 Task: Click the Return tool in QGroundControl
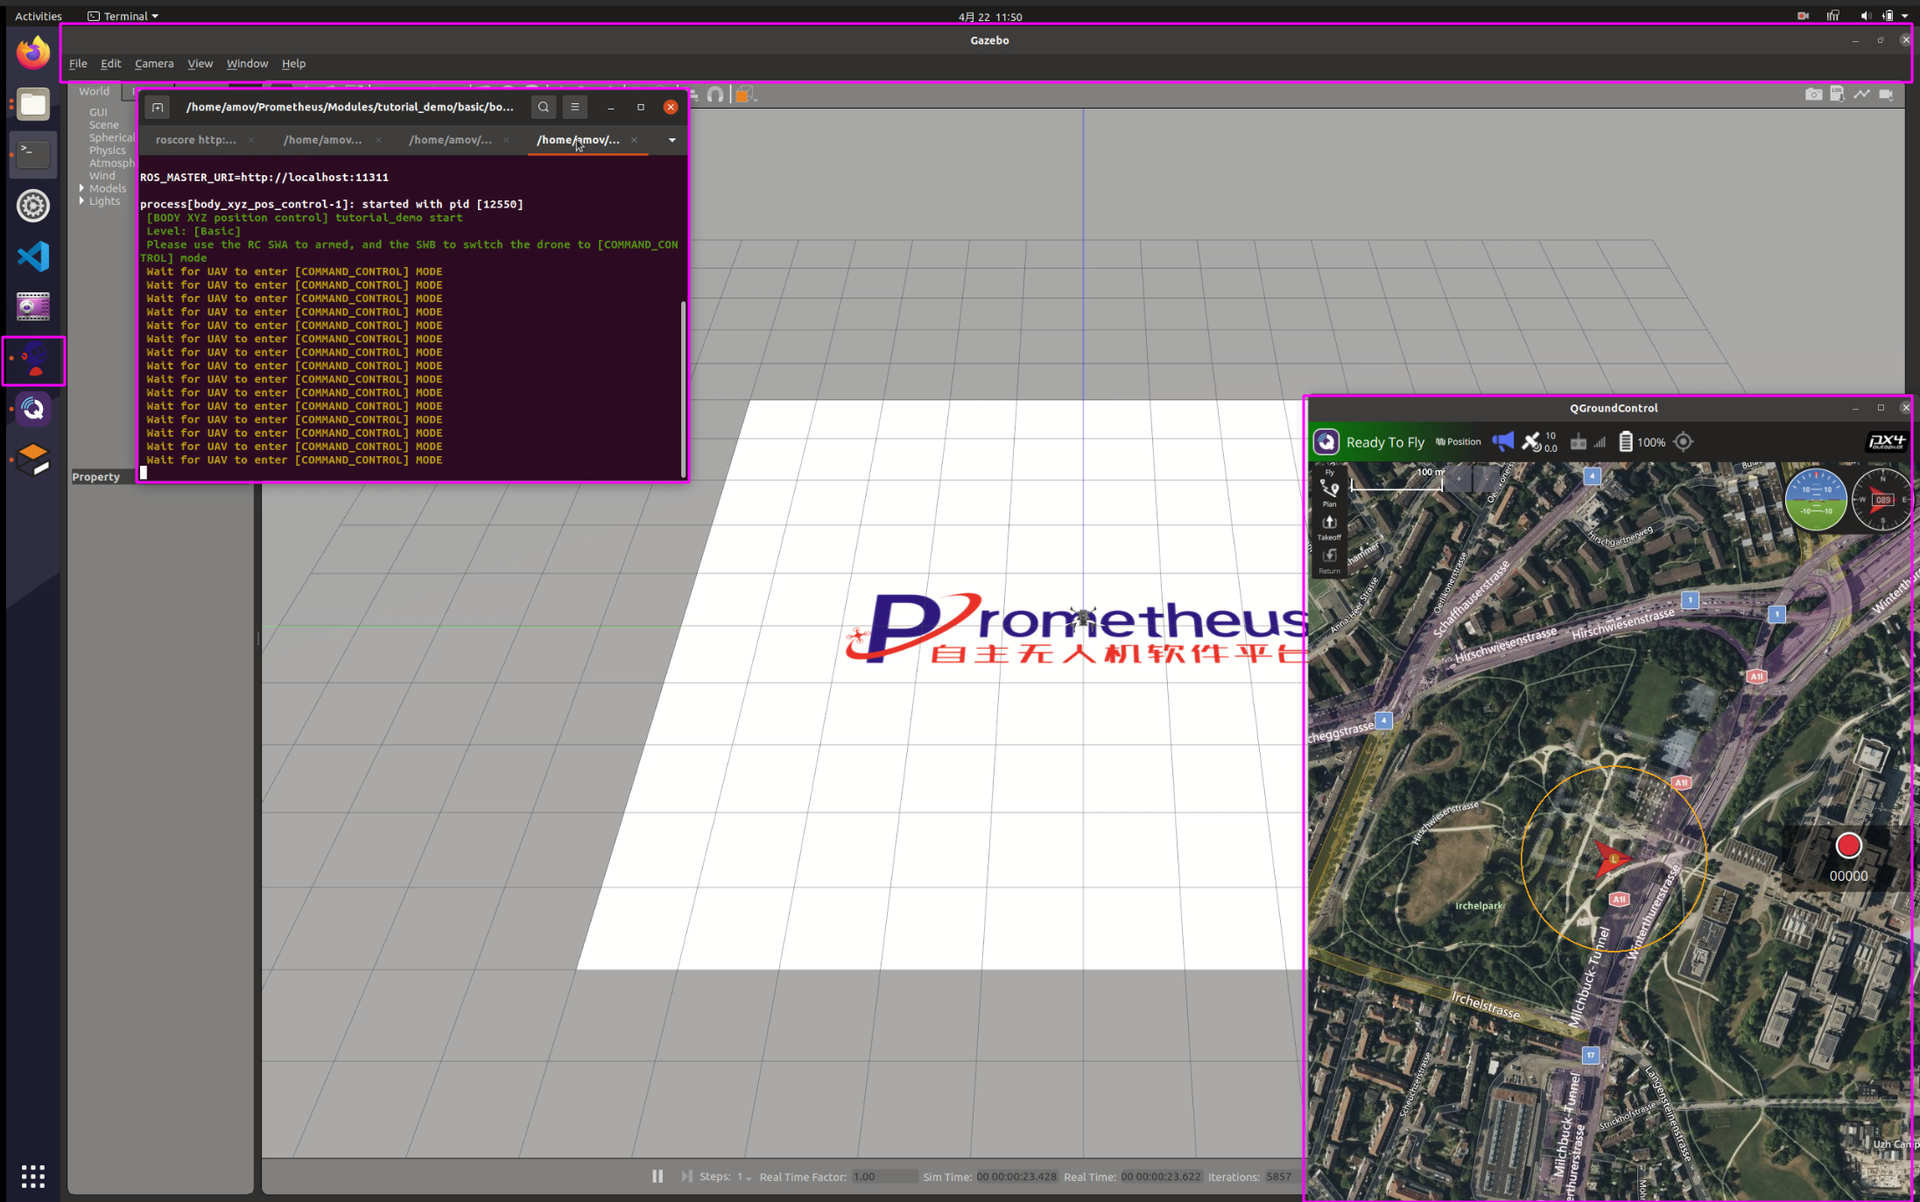coord(1329,561)
